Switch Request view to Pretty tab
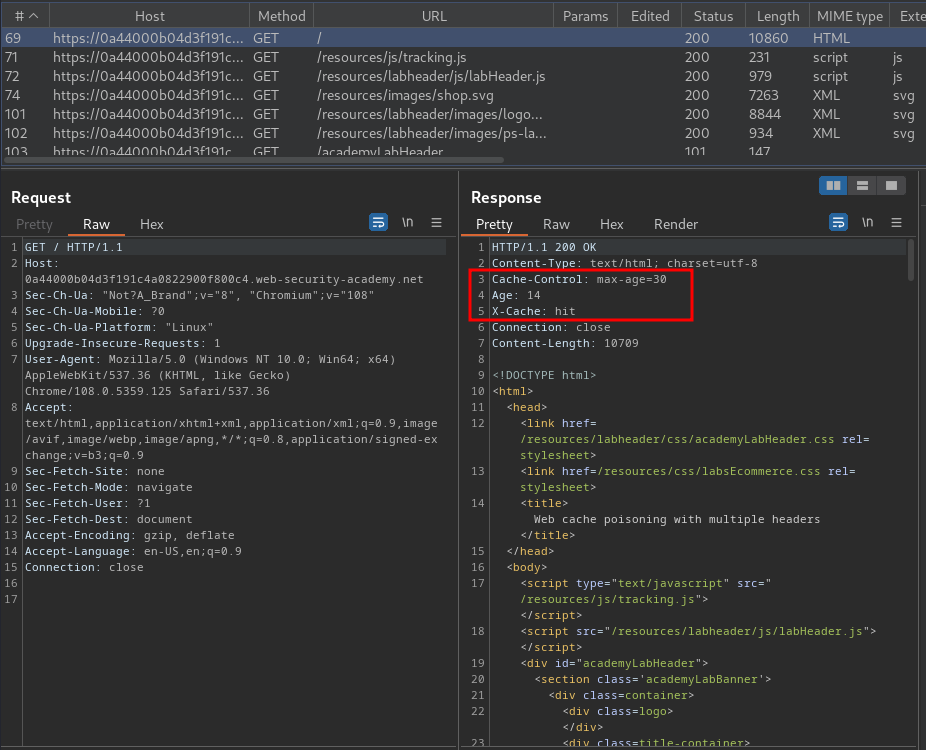This screenshot has height=750, width=926. click(x=34, y=224)
